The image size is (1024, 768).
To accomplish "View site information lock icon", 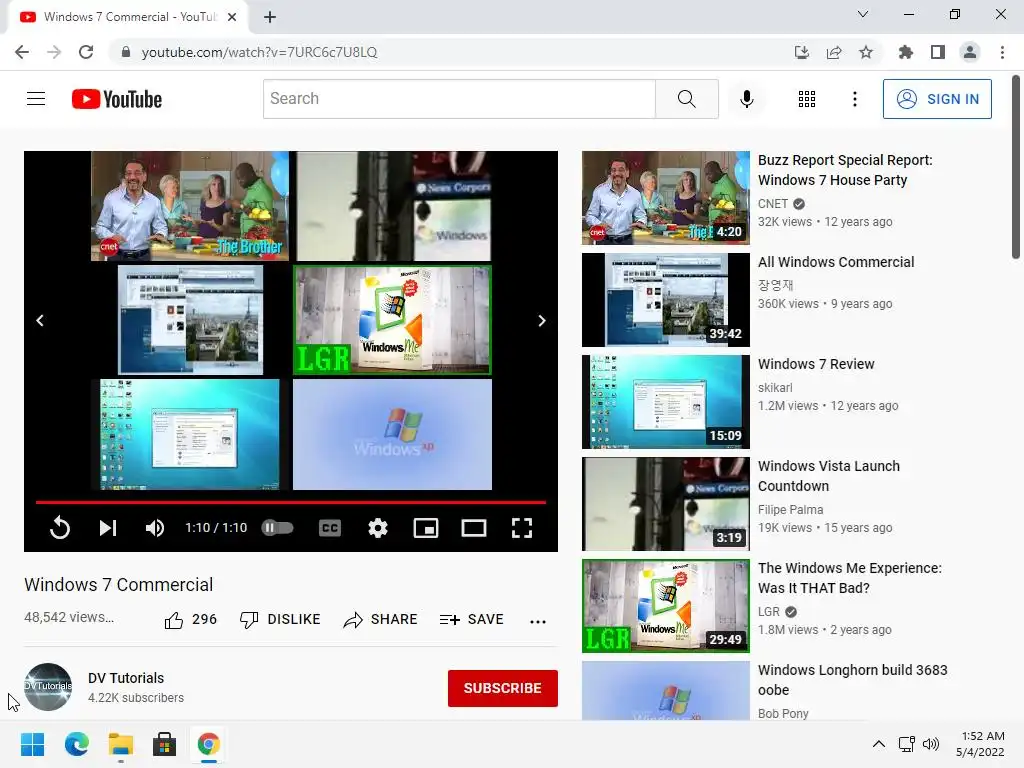I will pos(126,52).
